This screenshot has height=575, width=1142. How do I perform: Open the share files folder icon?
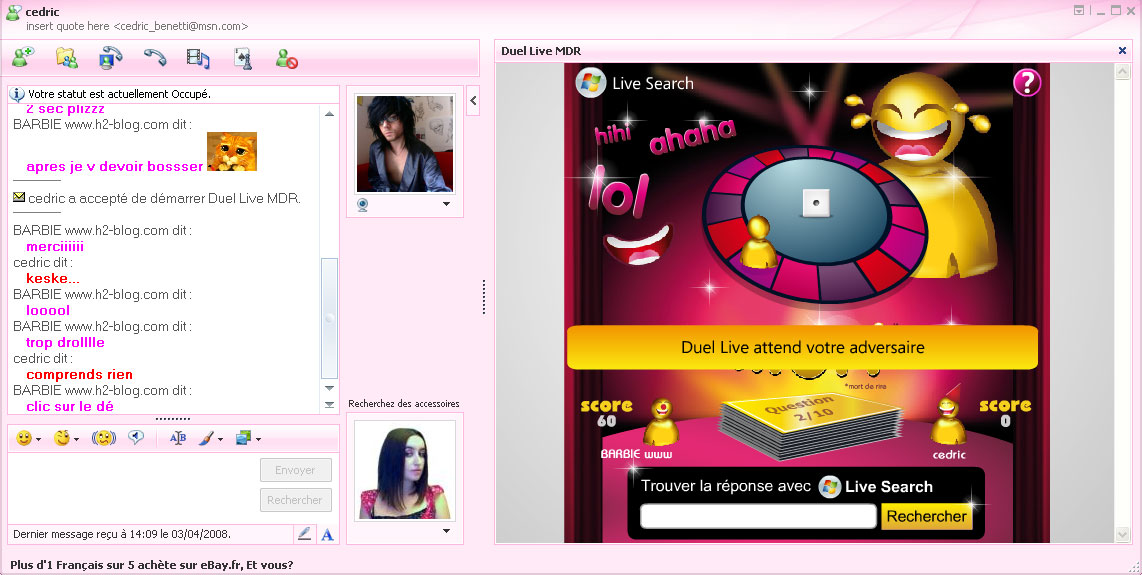click(x=66, y=58)
